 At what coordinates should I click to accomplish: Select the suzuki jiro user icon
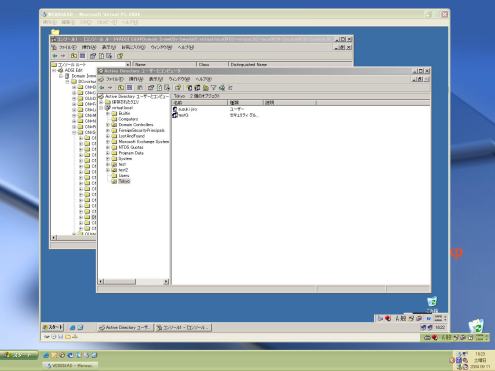click(x=175, y=109)
